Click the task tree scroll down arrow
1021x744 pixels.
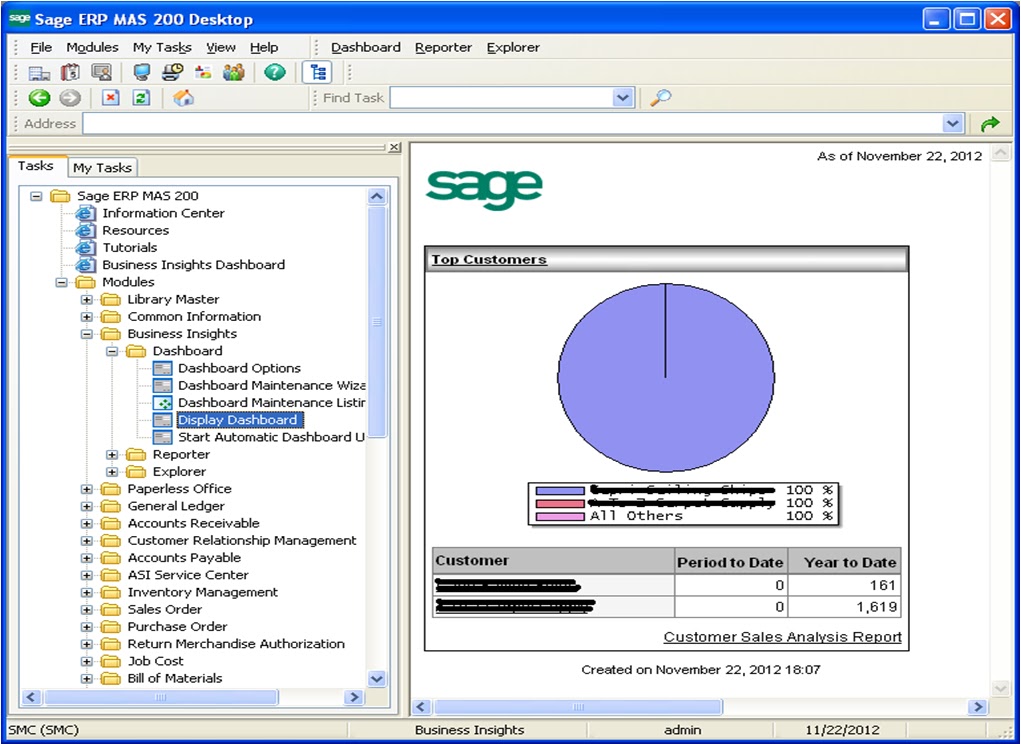[x=377, y=679]
